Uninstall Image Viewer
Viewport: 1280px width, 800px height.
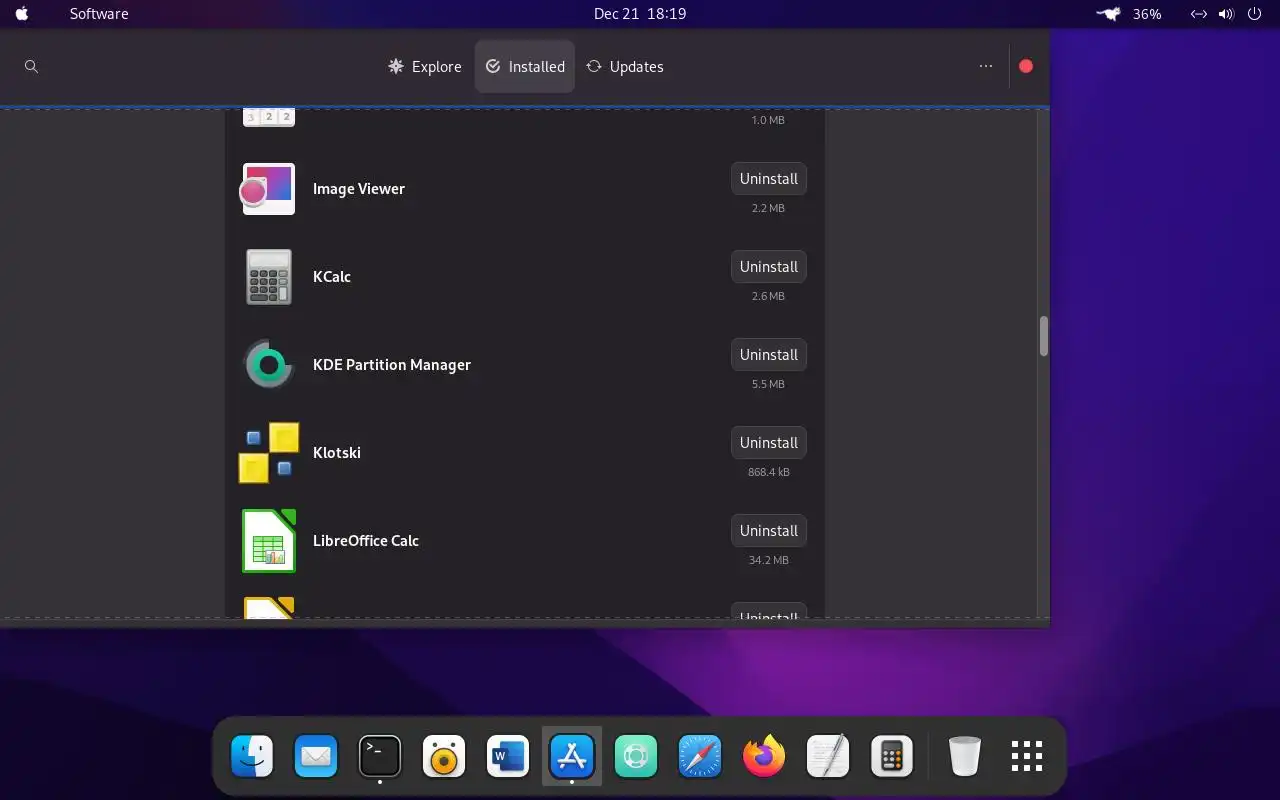click(769, 179)
